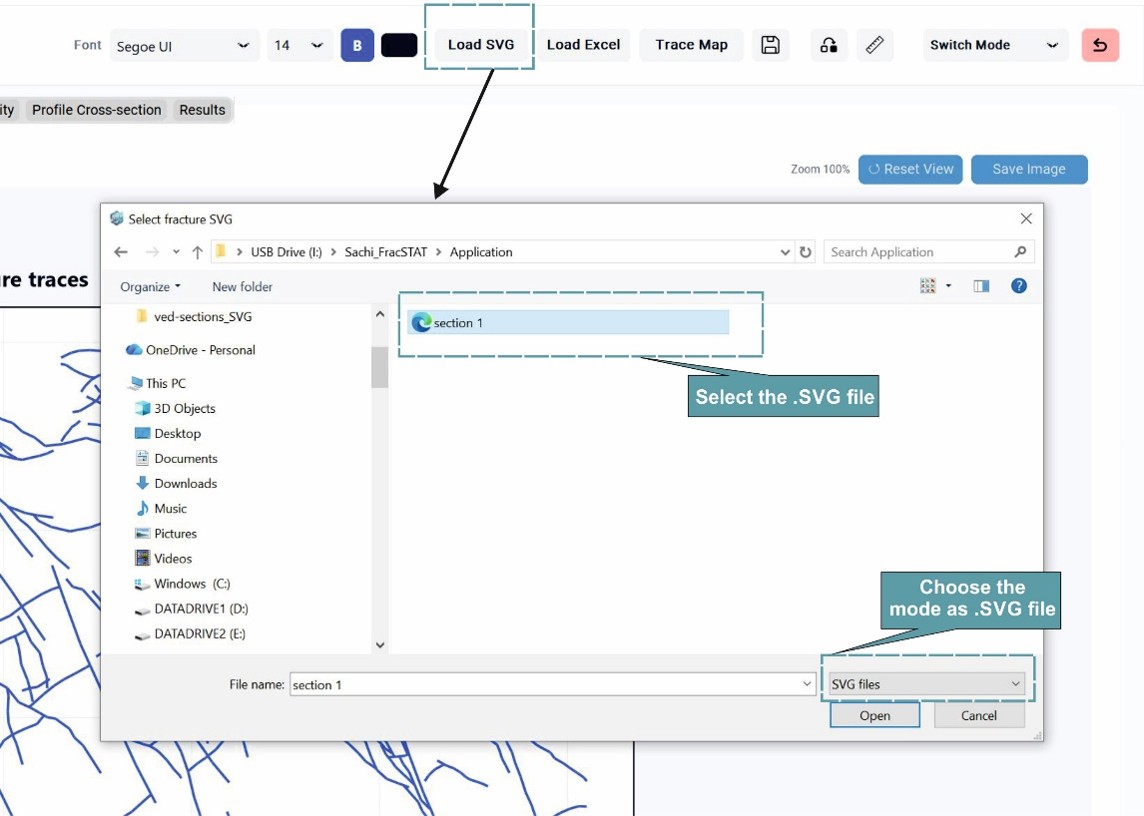Open the ved-sections_SVG folder
The image size is (1144, 816).
pos(193,317)
